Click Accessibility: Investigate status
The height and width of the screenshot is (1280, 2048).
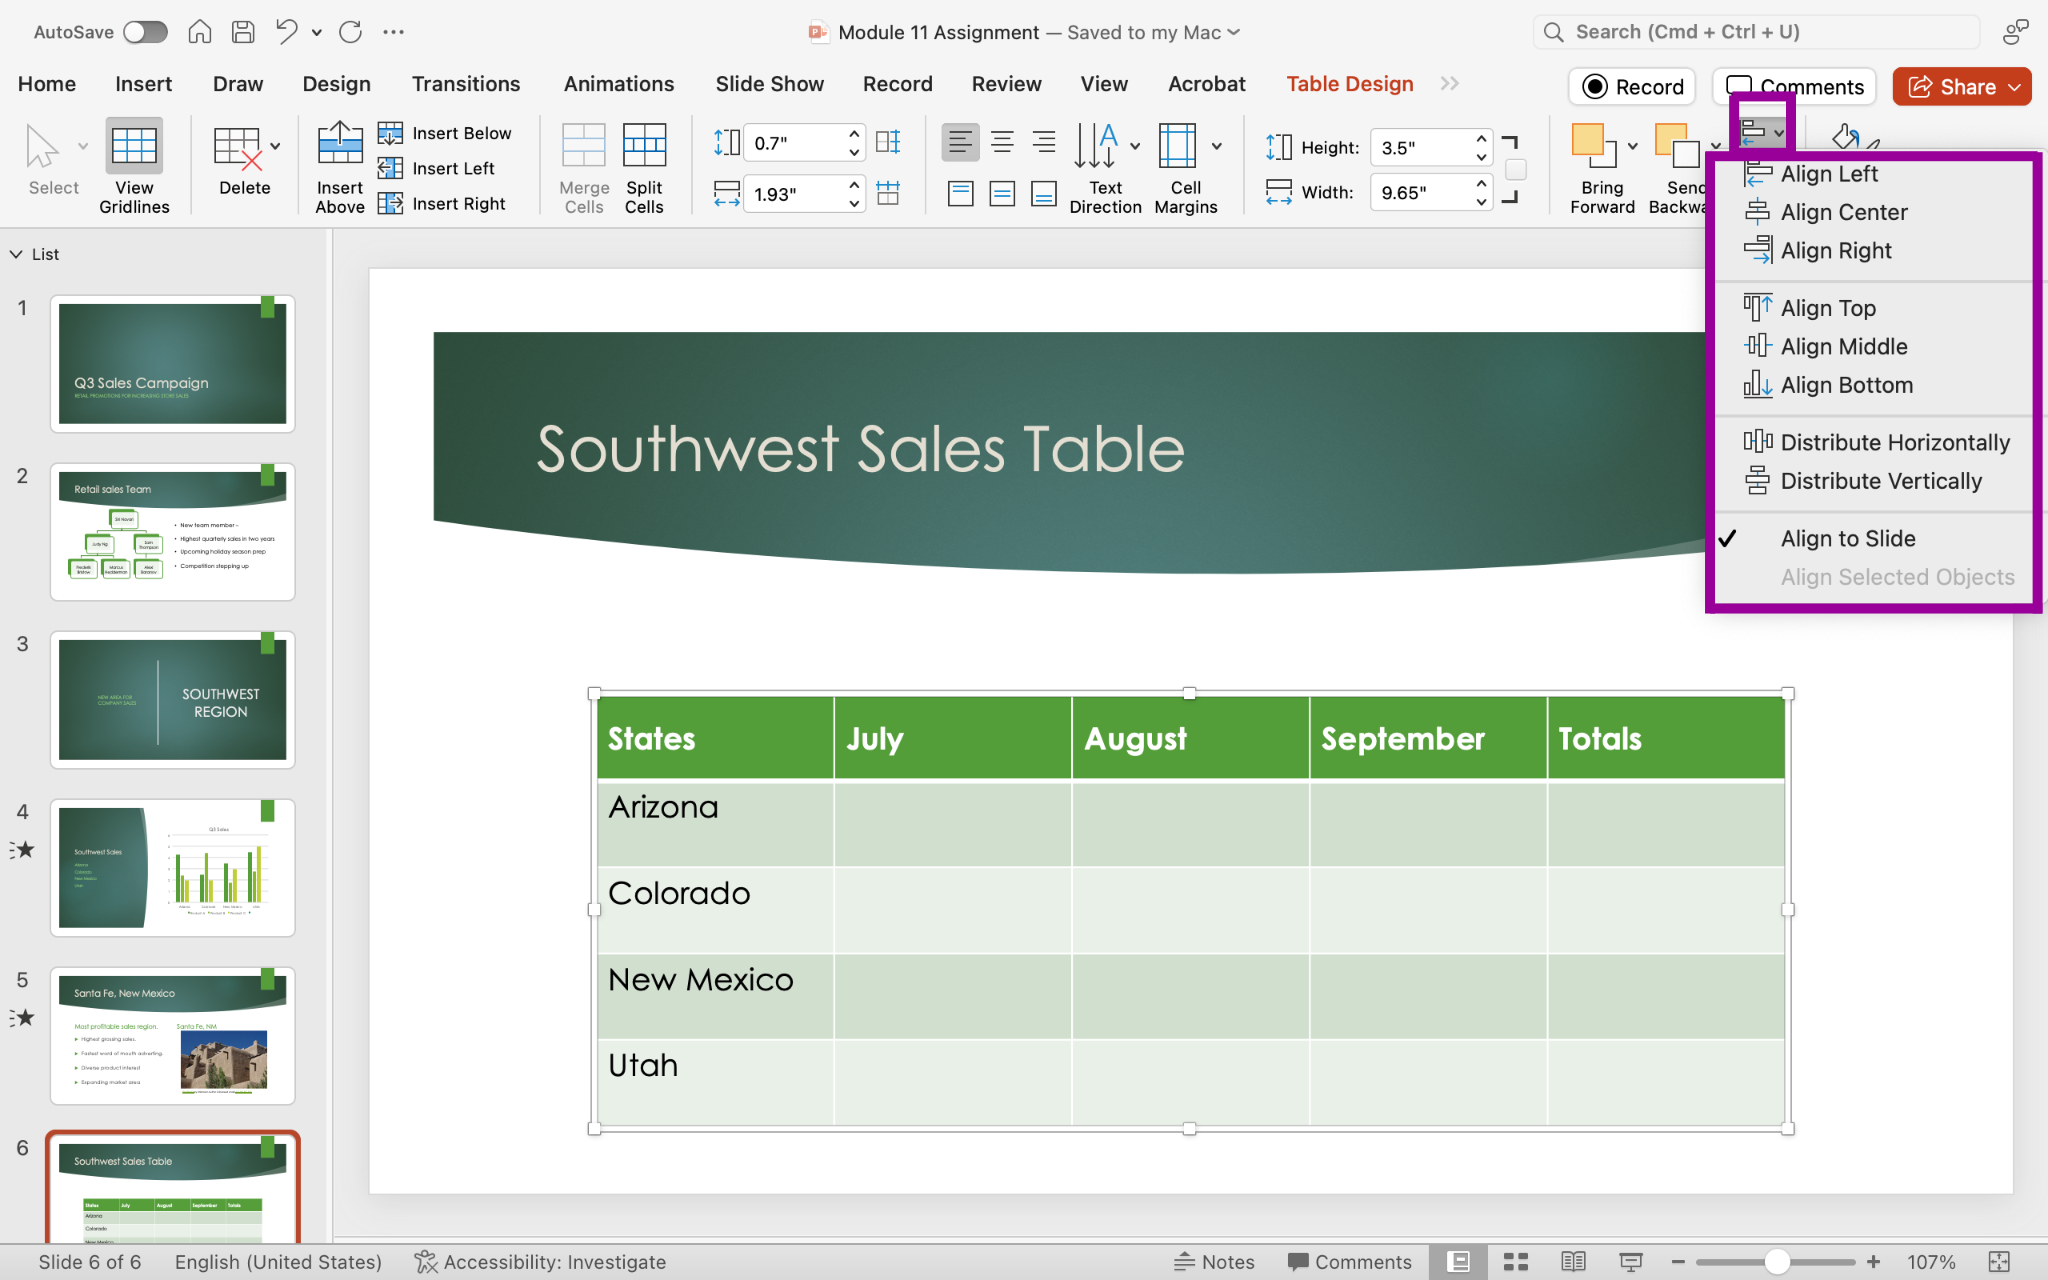540,1262
